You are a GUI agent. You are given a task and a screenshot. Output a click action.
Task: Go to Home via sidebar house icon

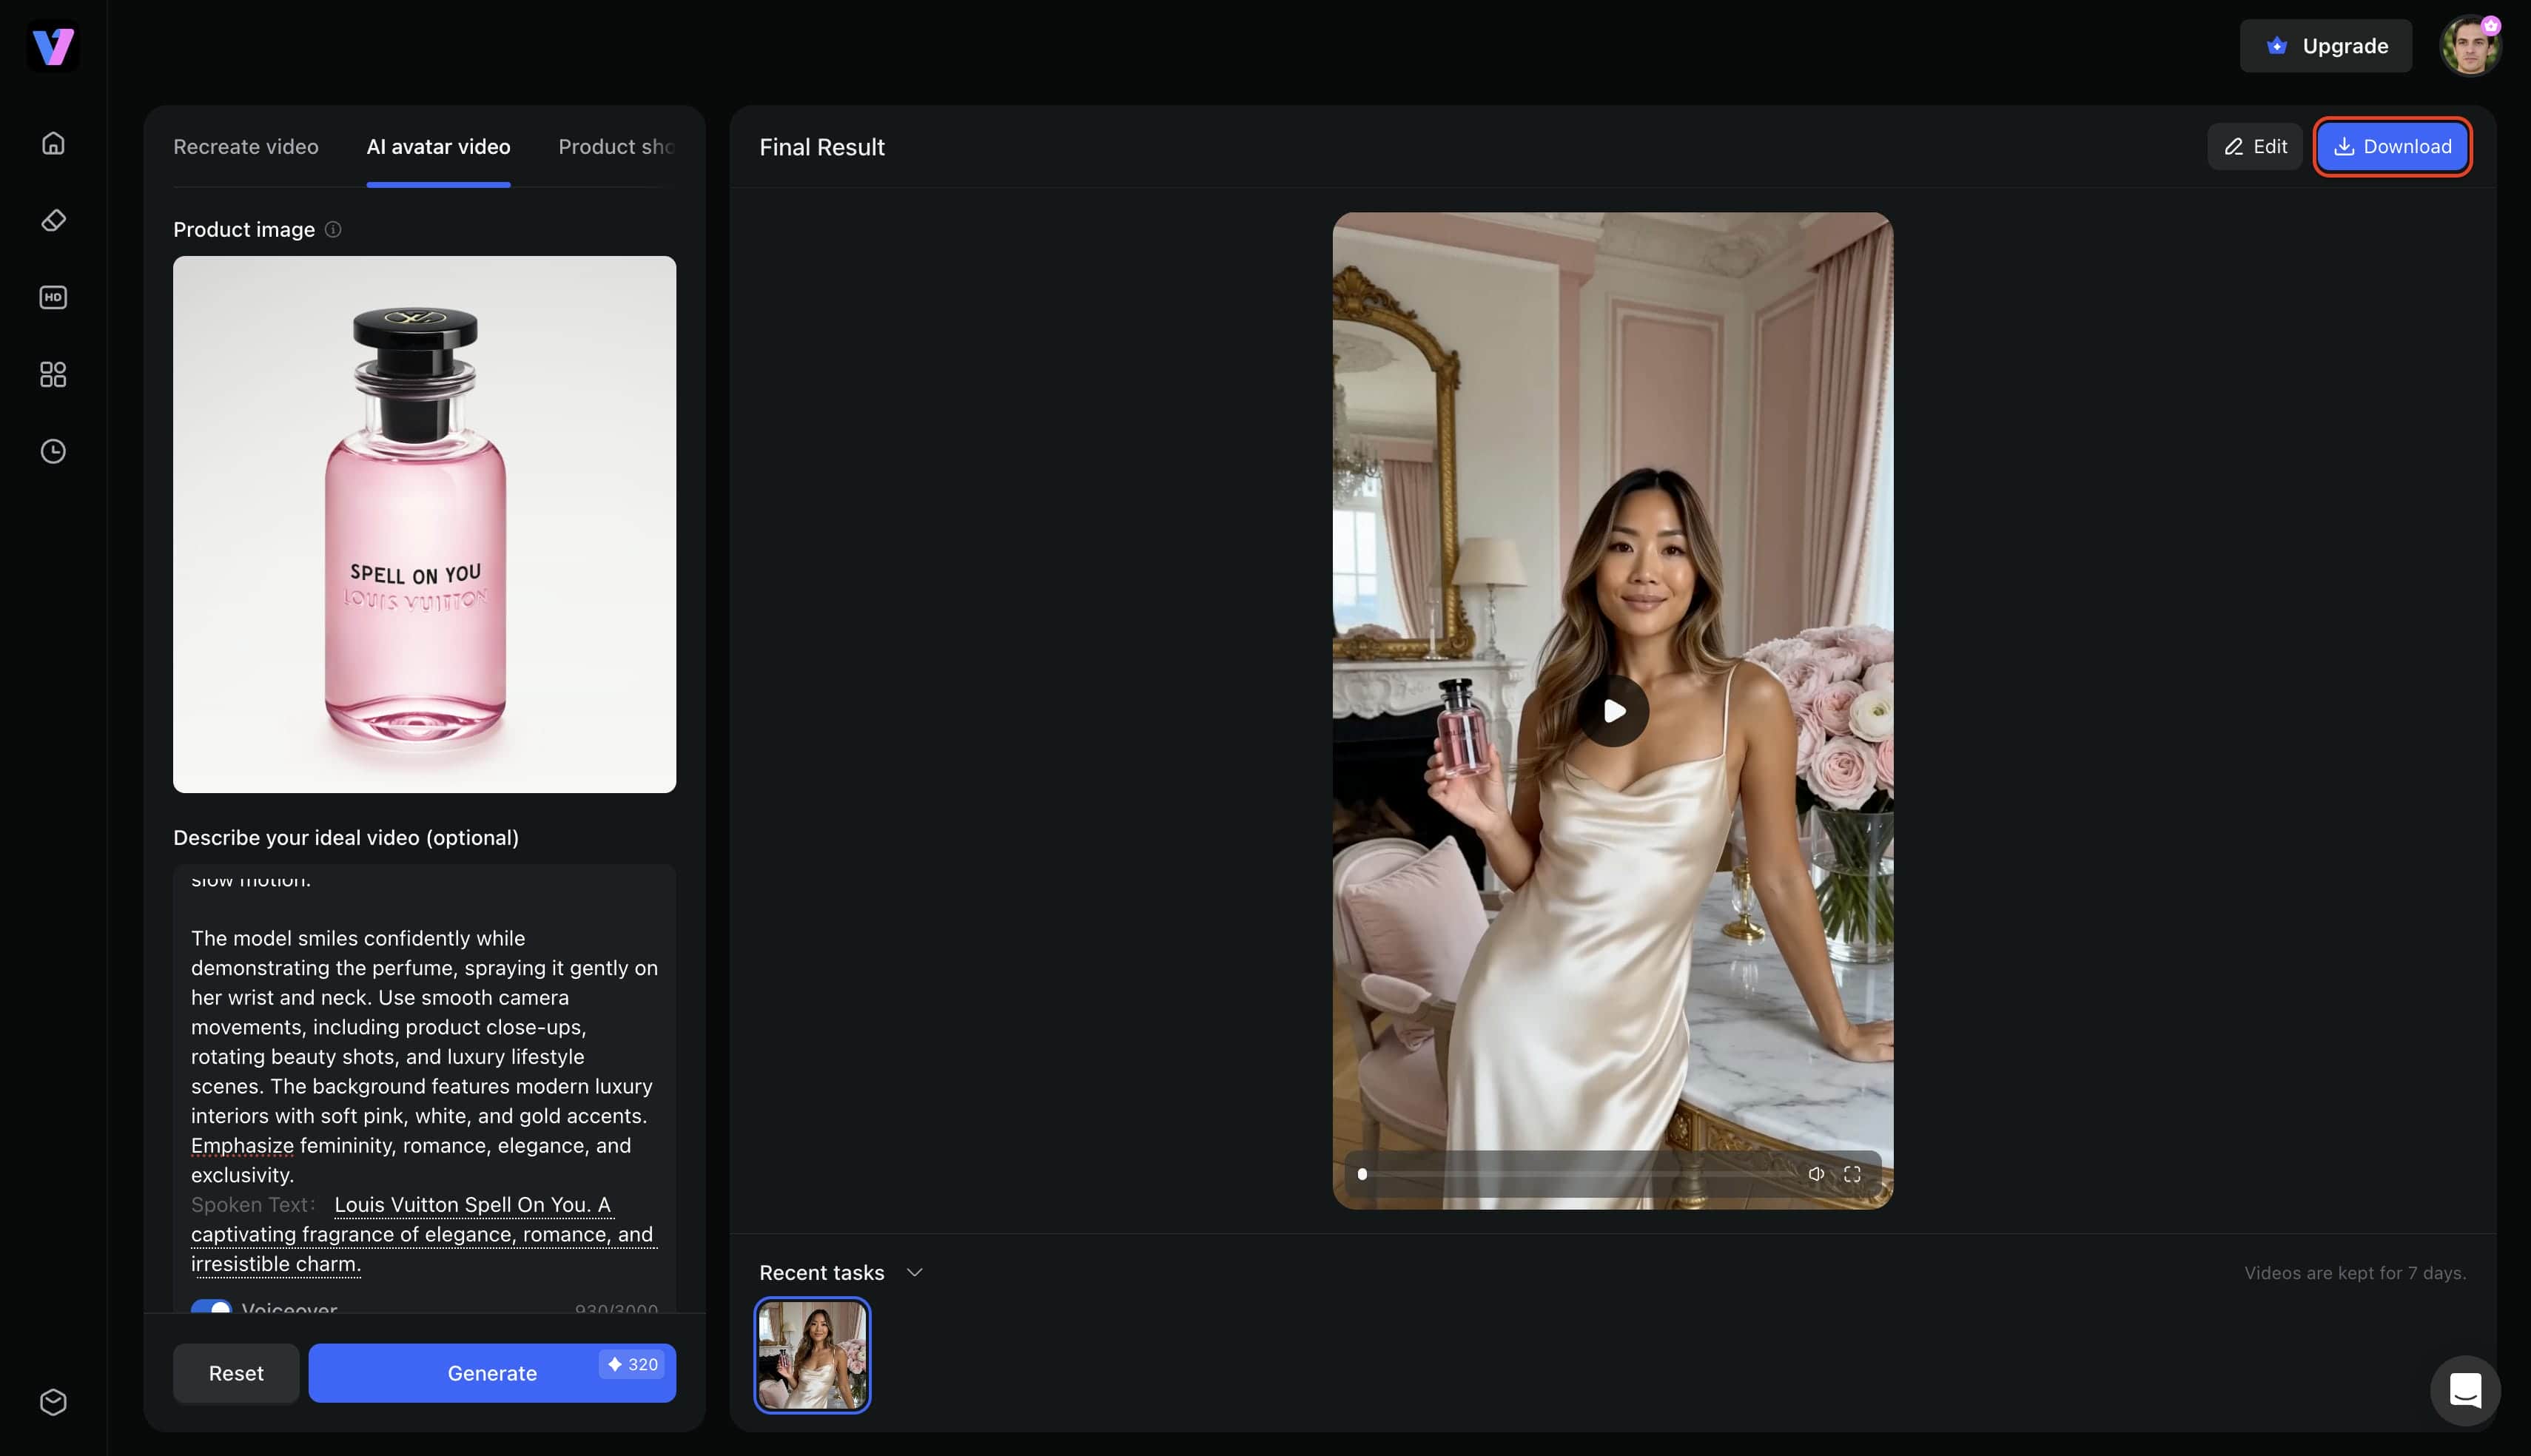[53, 143]
